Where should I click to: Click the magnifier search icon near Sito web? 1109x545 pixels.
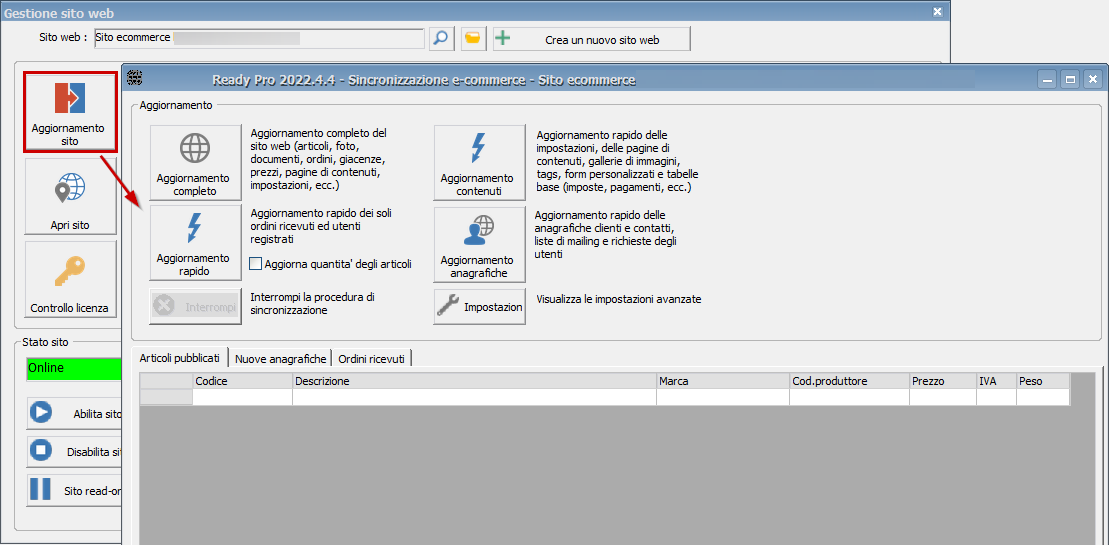[x=441, y=39]
